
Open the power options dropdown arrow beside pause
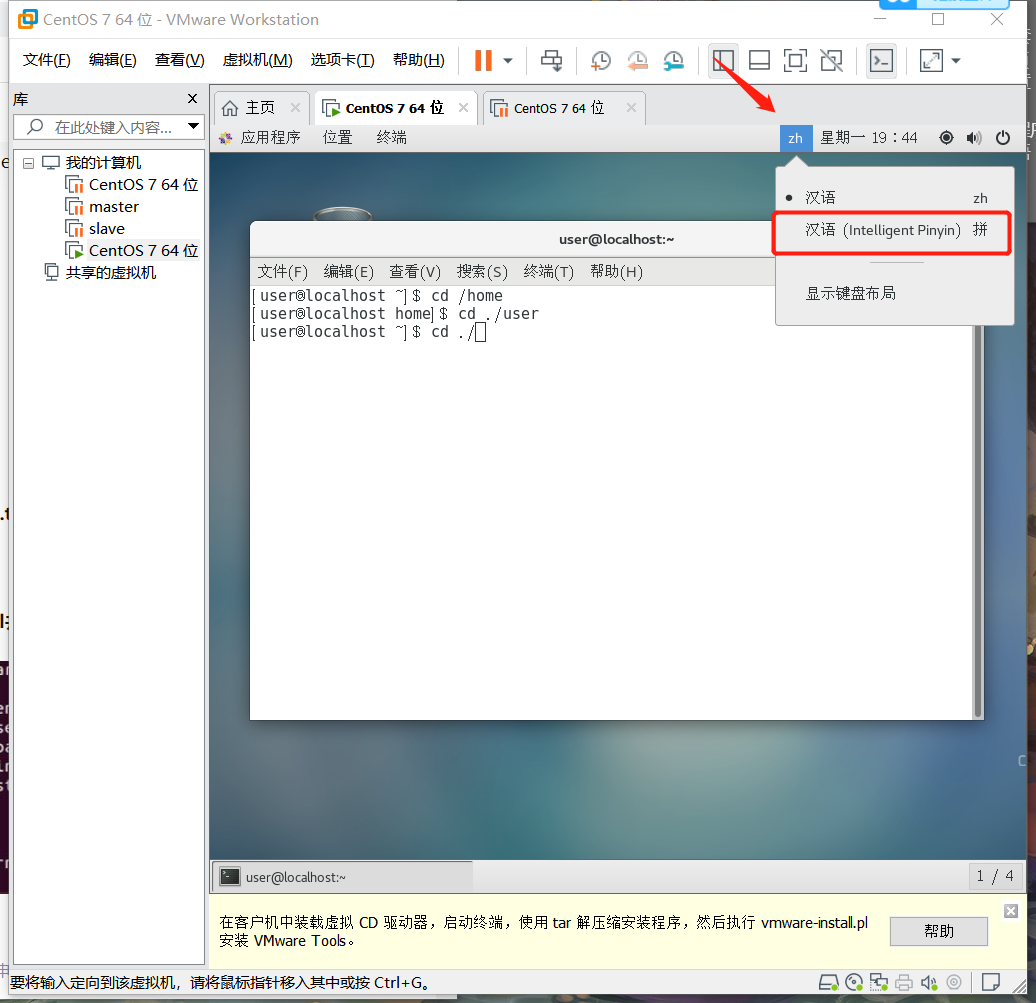tap(507, 61)
